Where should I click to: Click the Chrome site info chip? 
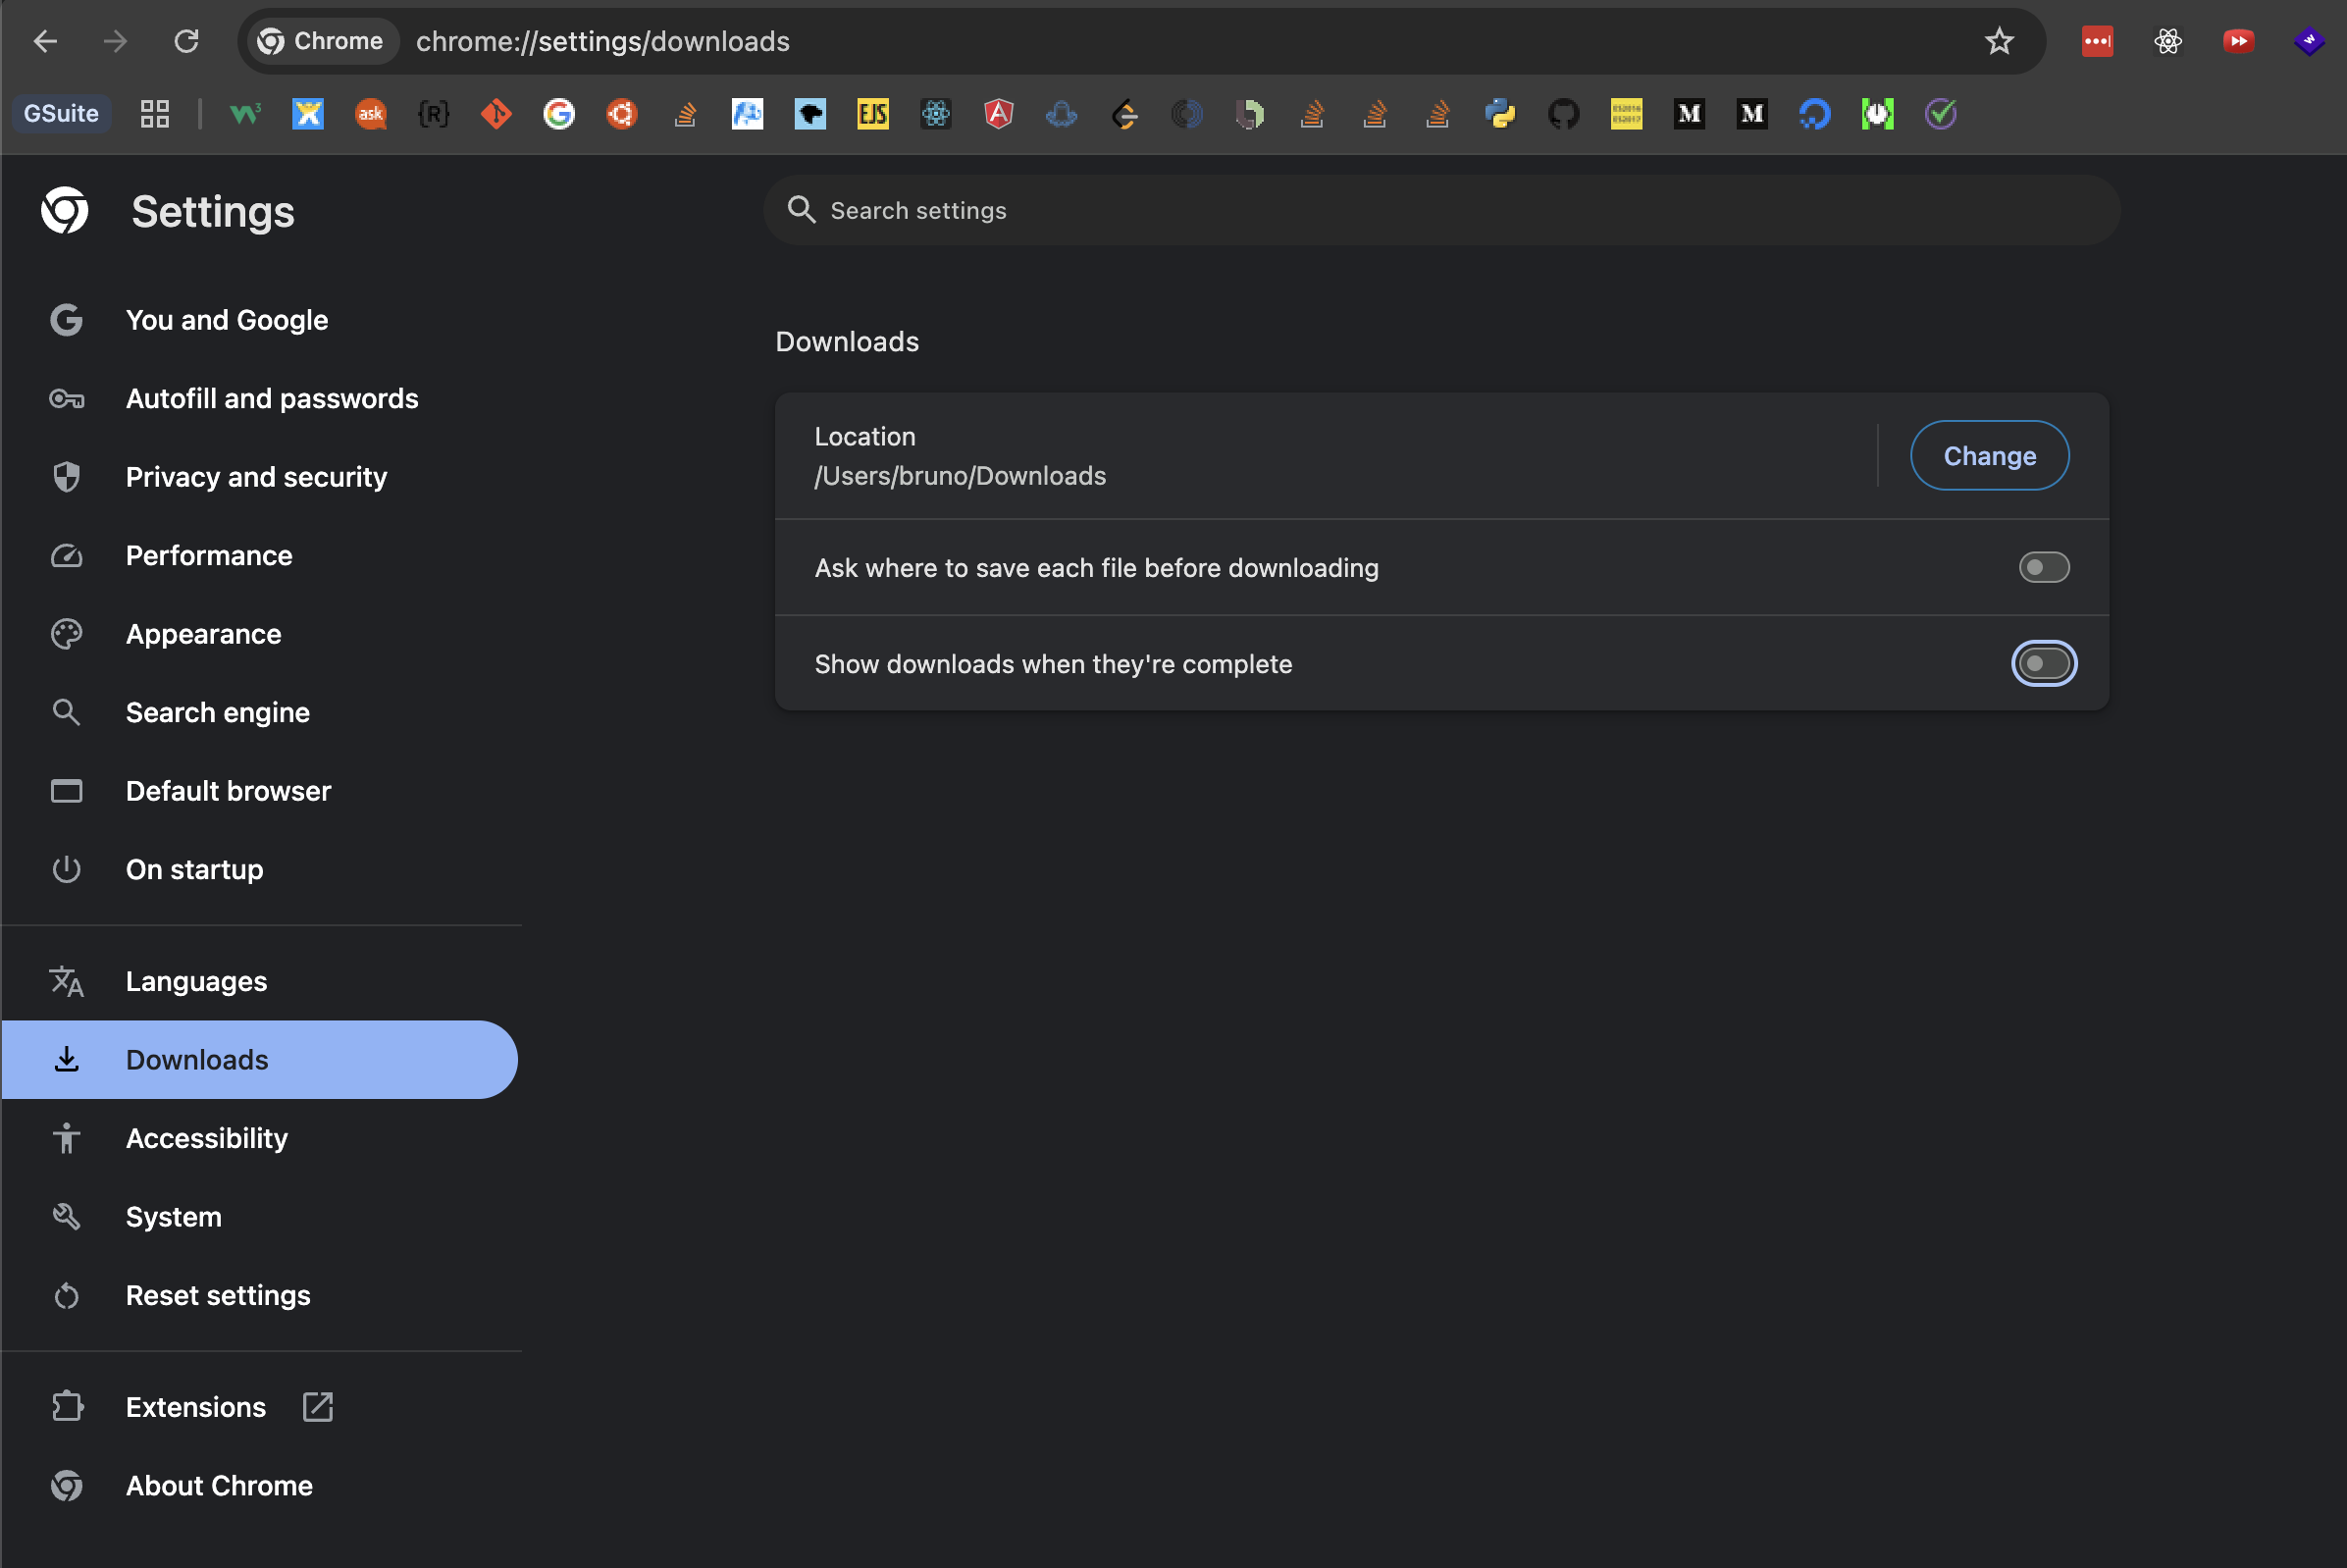coord(322,41)
